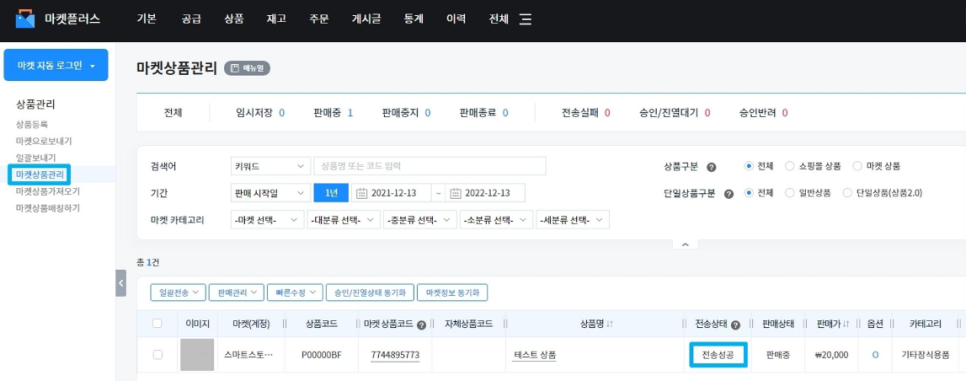The image size is (966, 381).
Task: Open the 게시글 top menu
Action: [x=366, y=18]
